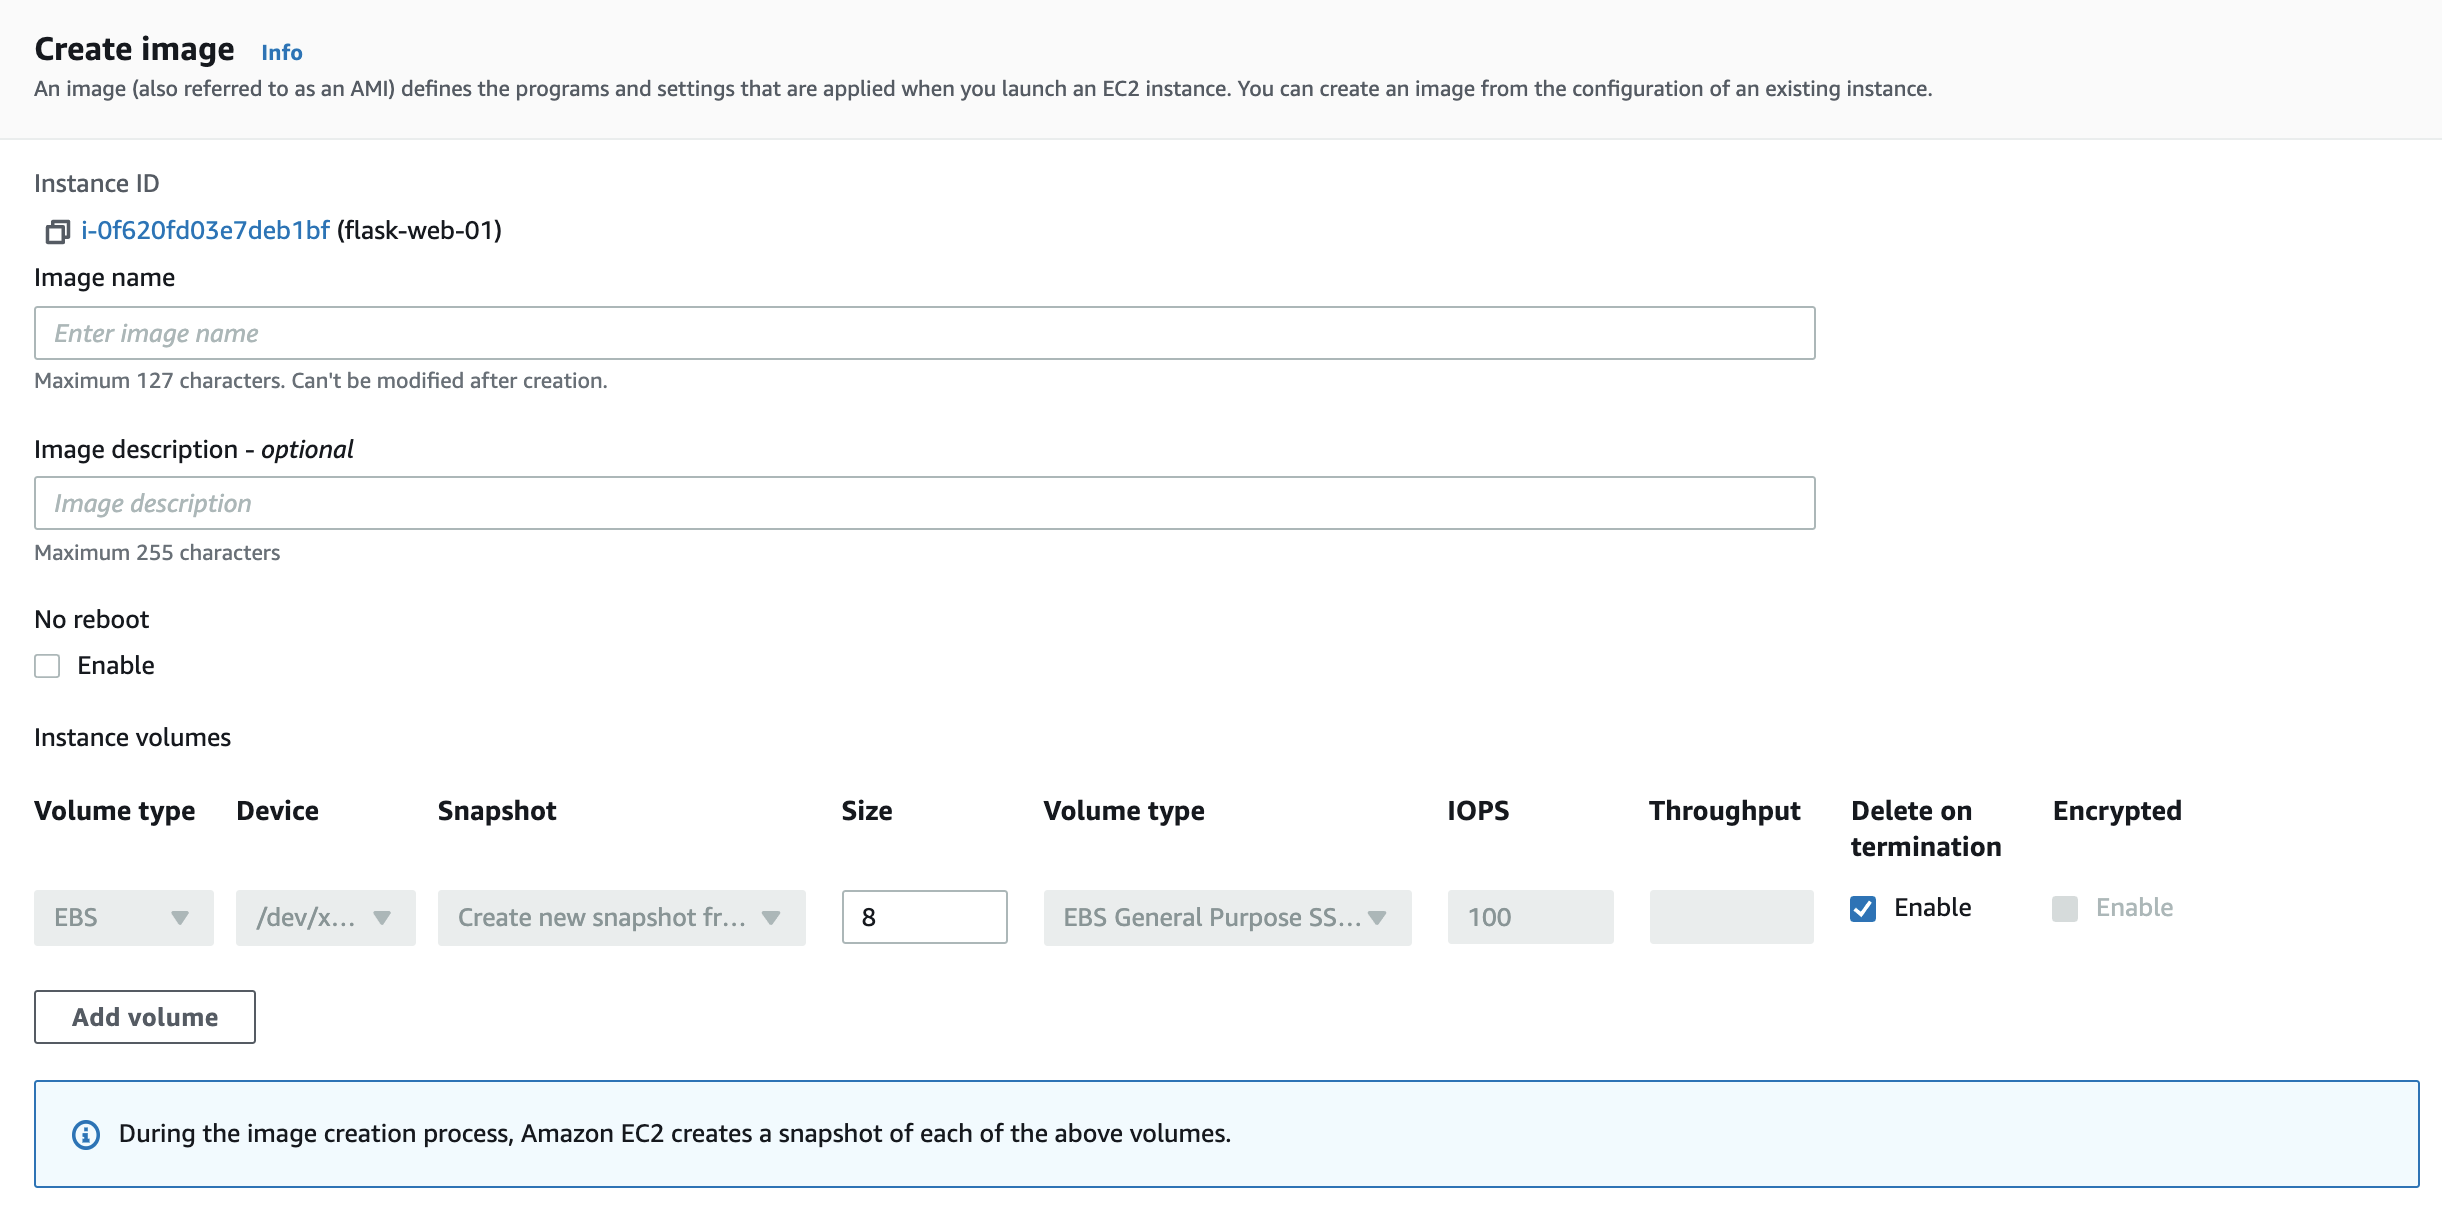2442x1208 pixels.
Task: Click the info circle icon in snapshot notice
Action: tap(86, 1134)
